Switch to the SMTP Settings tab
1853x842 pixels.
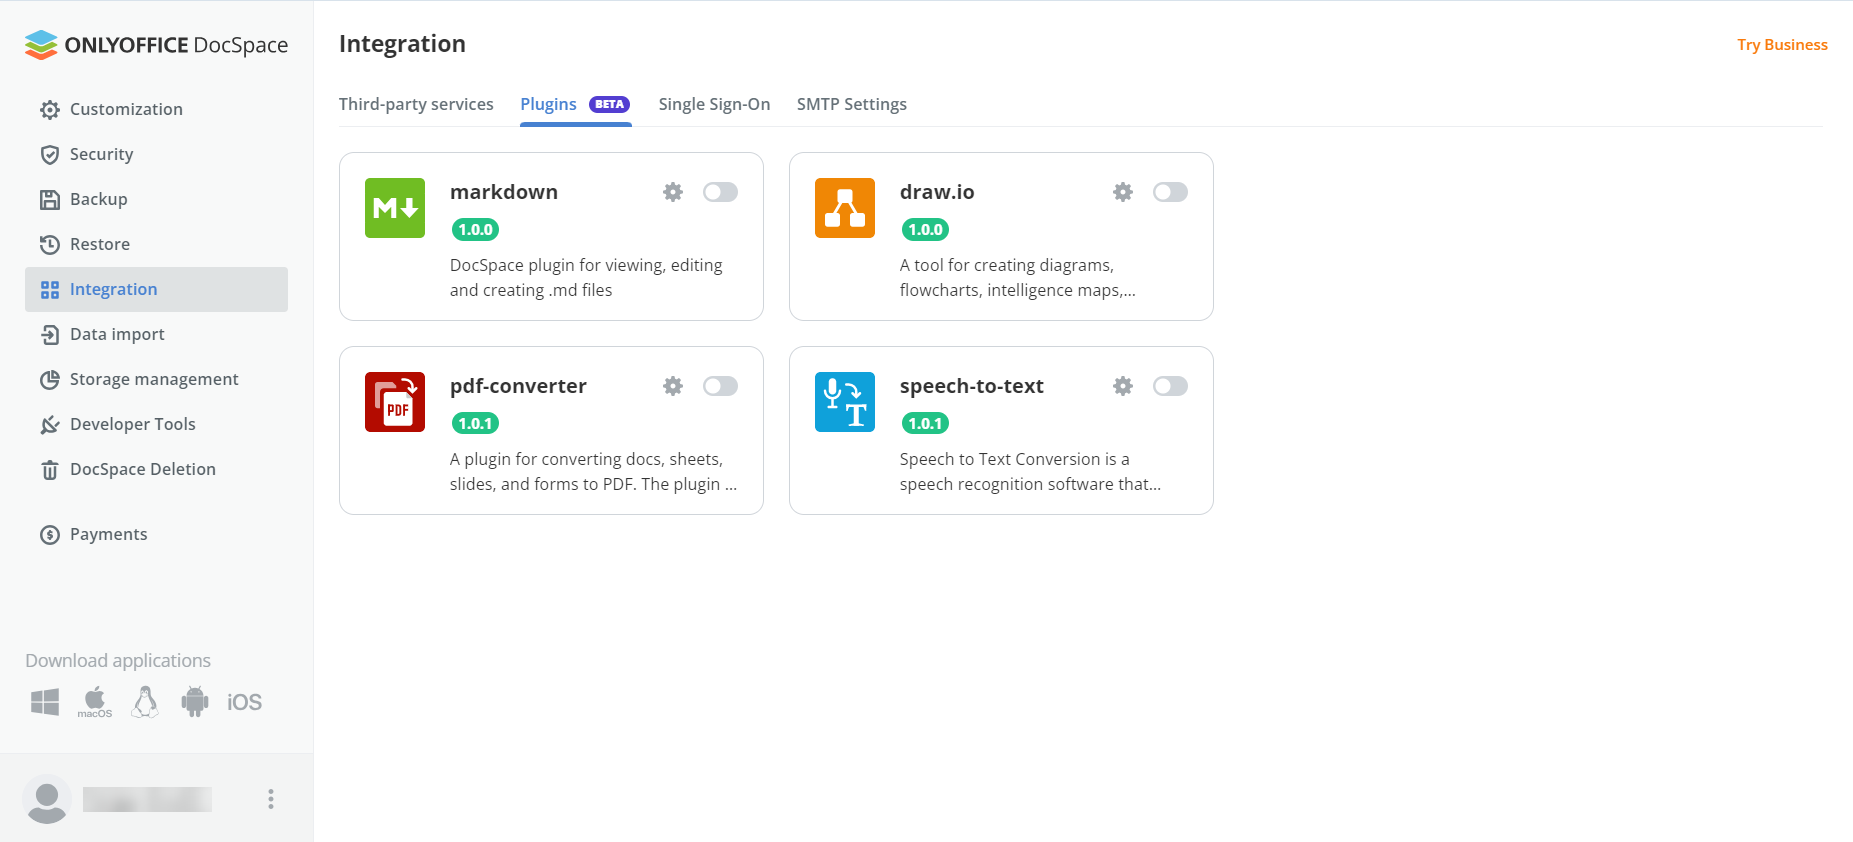(x=851, y=104)
